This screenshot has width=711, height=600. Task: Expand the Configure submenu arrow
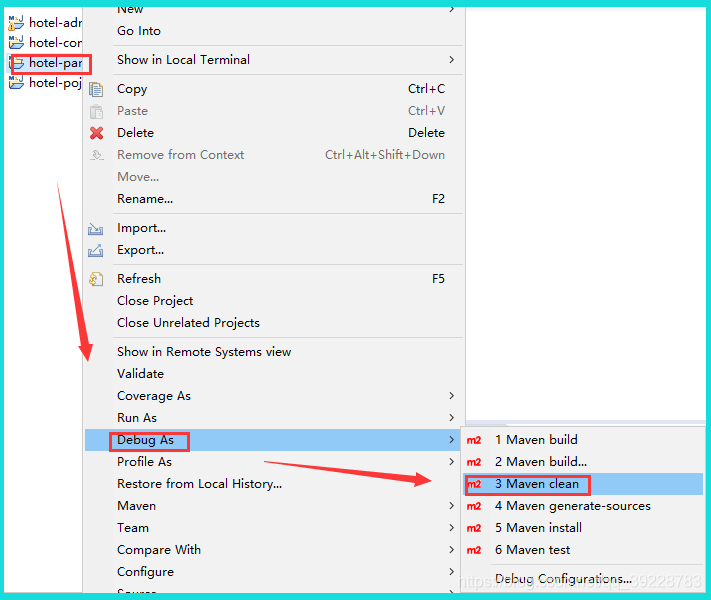(452, 571)
